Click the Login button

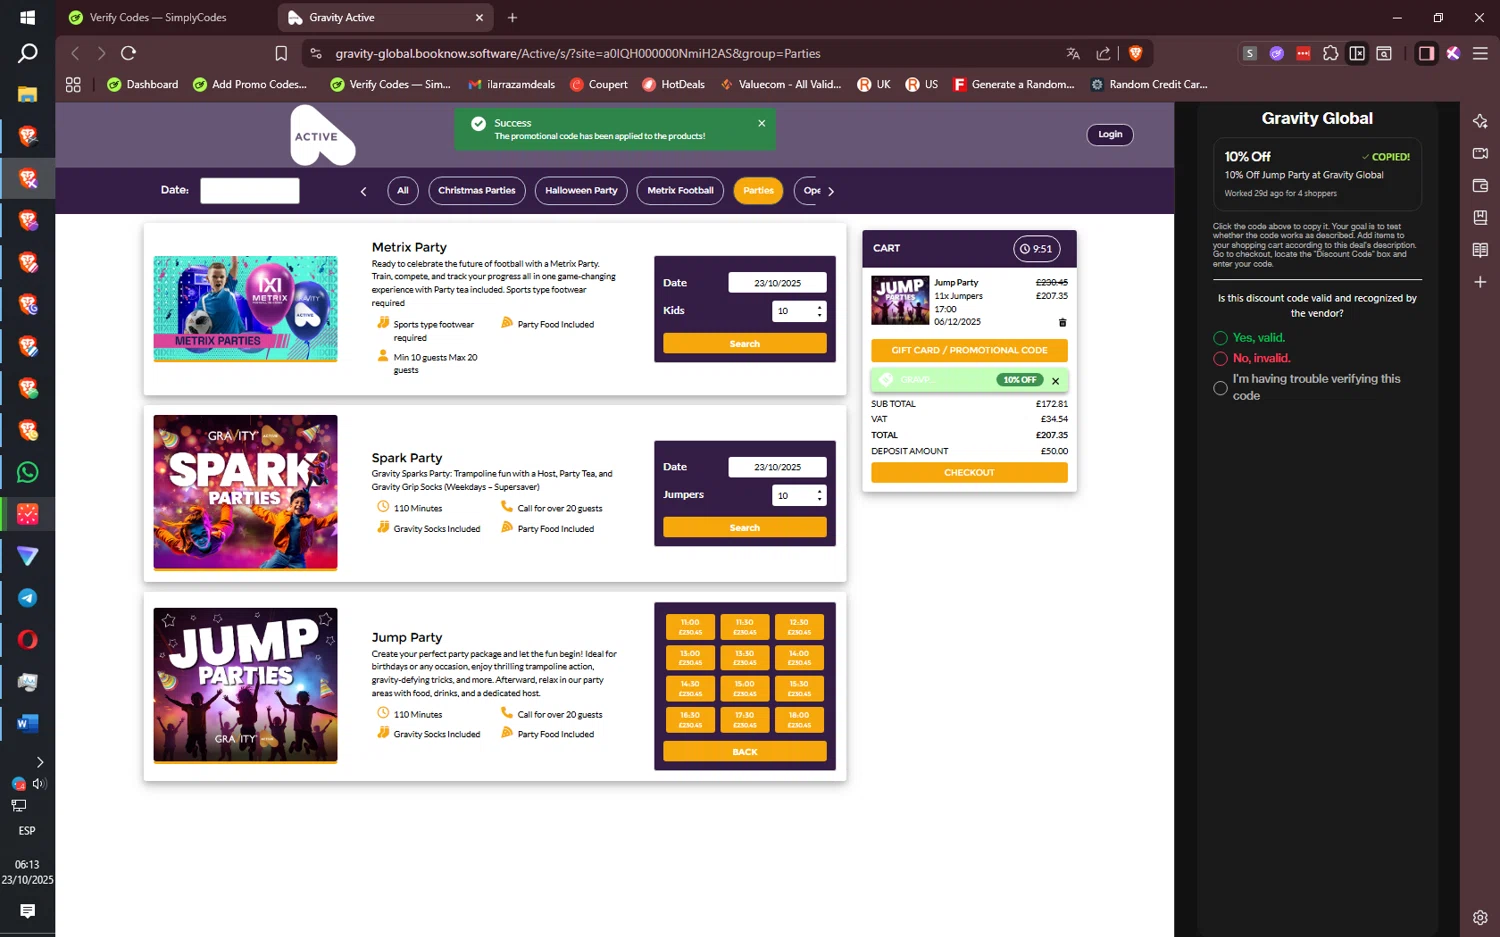(1110, 134)
